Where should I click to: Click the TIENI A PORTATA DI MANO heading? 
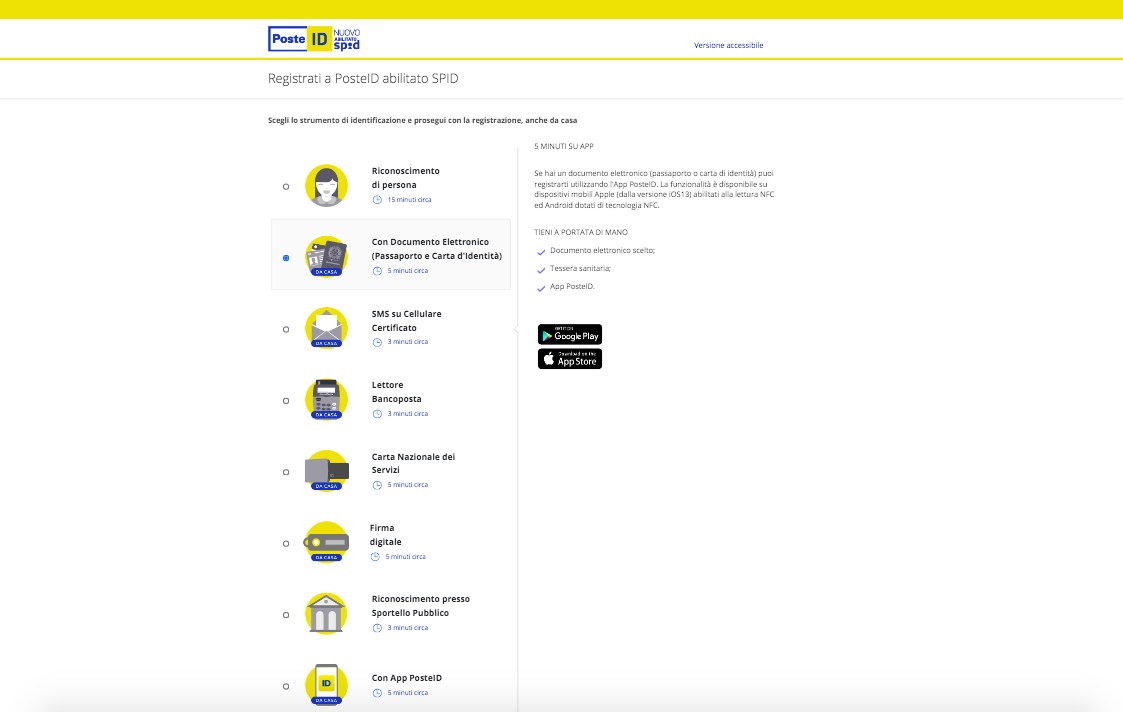[x=581, y=232]
